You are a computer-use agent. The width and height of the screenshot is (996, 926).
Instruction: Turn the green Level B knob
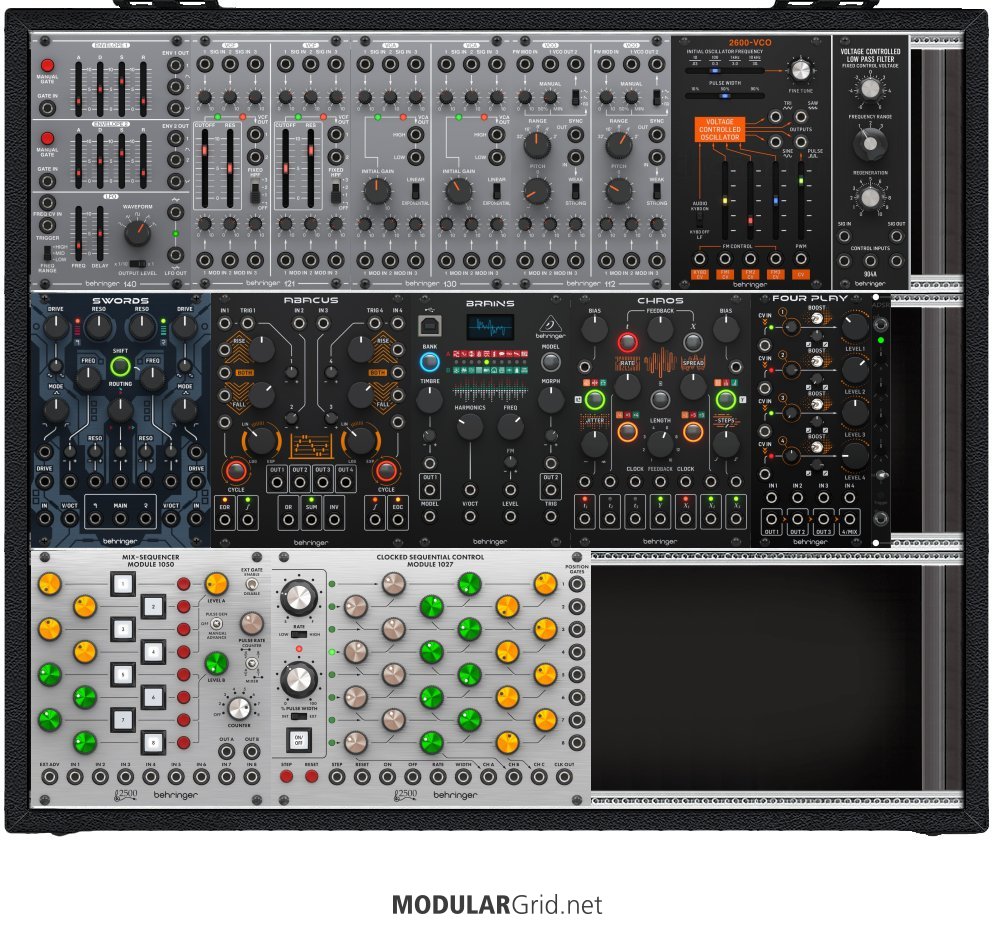(216, 664)
